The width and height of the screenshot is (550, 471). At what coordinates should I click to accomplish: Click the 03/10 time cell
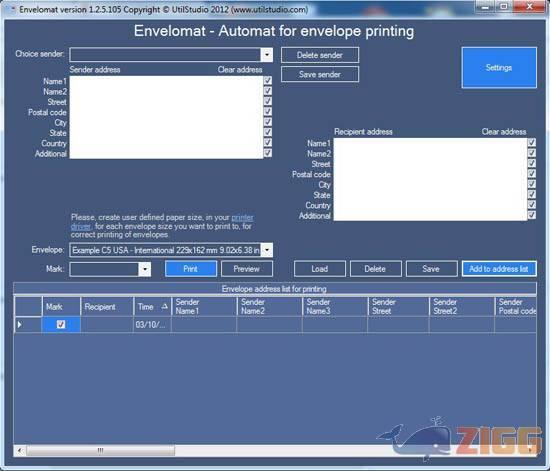click(x=152, y=325)
